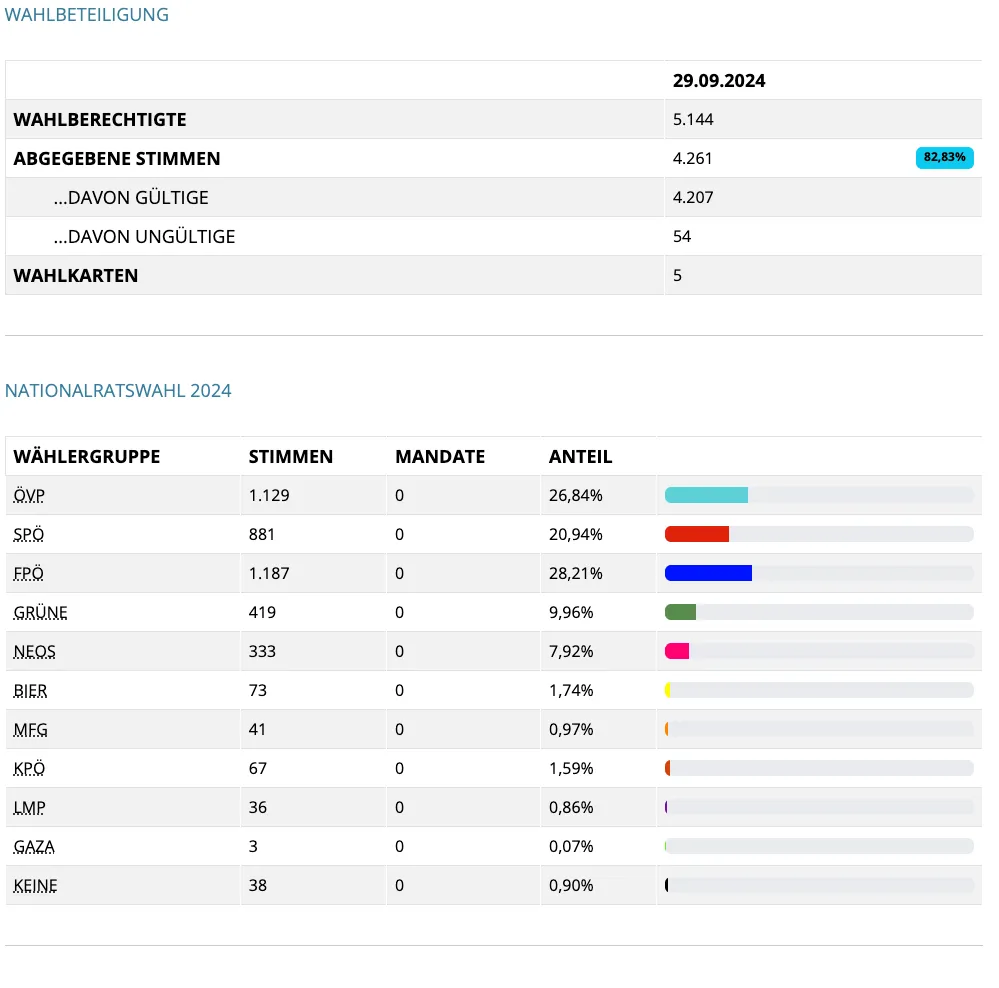Click the 0,07% GAZA share
The image size is (999, 988).
point(571,847)
